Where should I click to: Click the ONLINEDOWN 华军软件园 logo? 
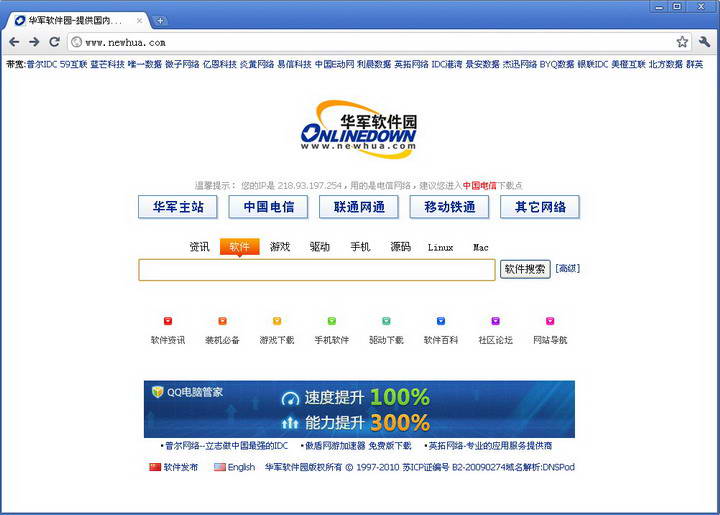click(359, 129)
